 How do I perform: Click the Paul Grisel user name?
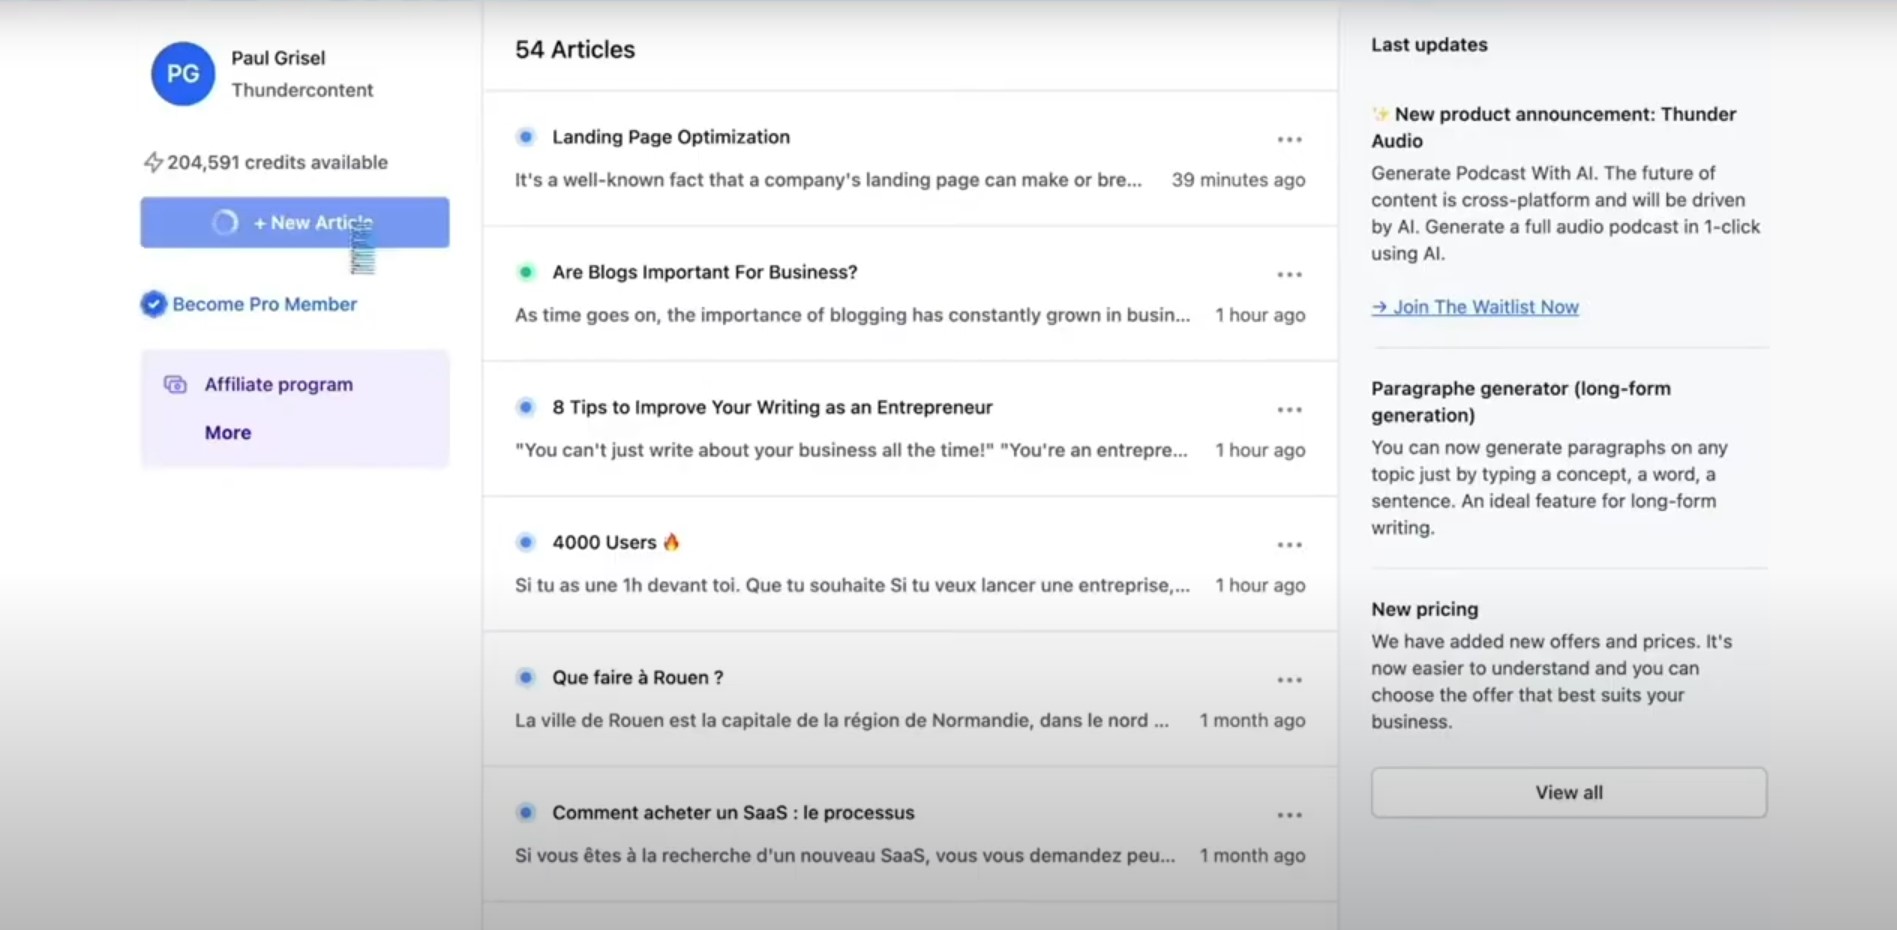point(278,58)
